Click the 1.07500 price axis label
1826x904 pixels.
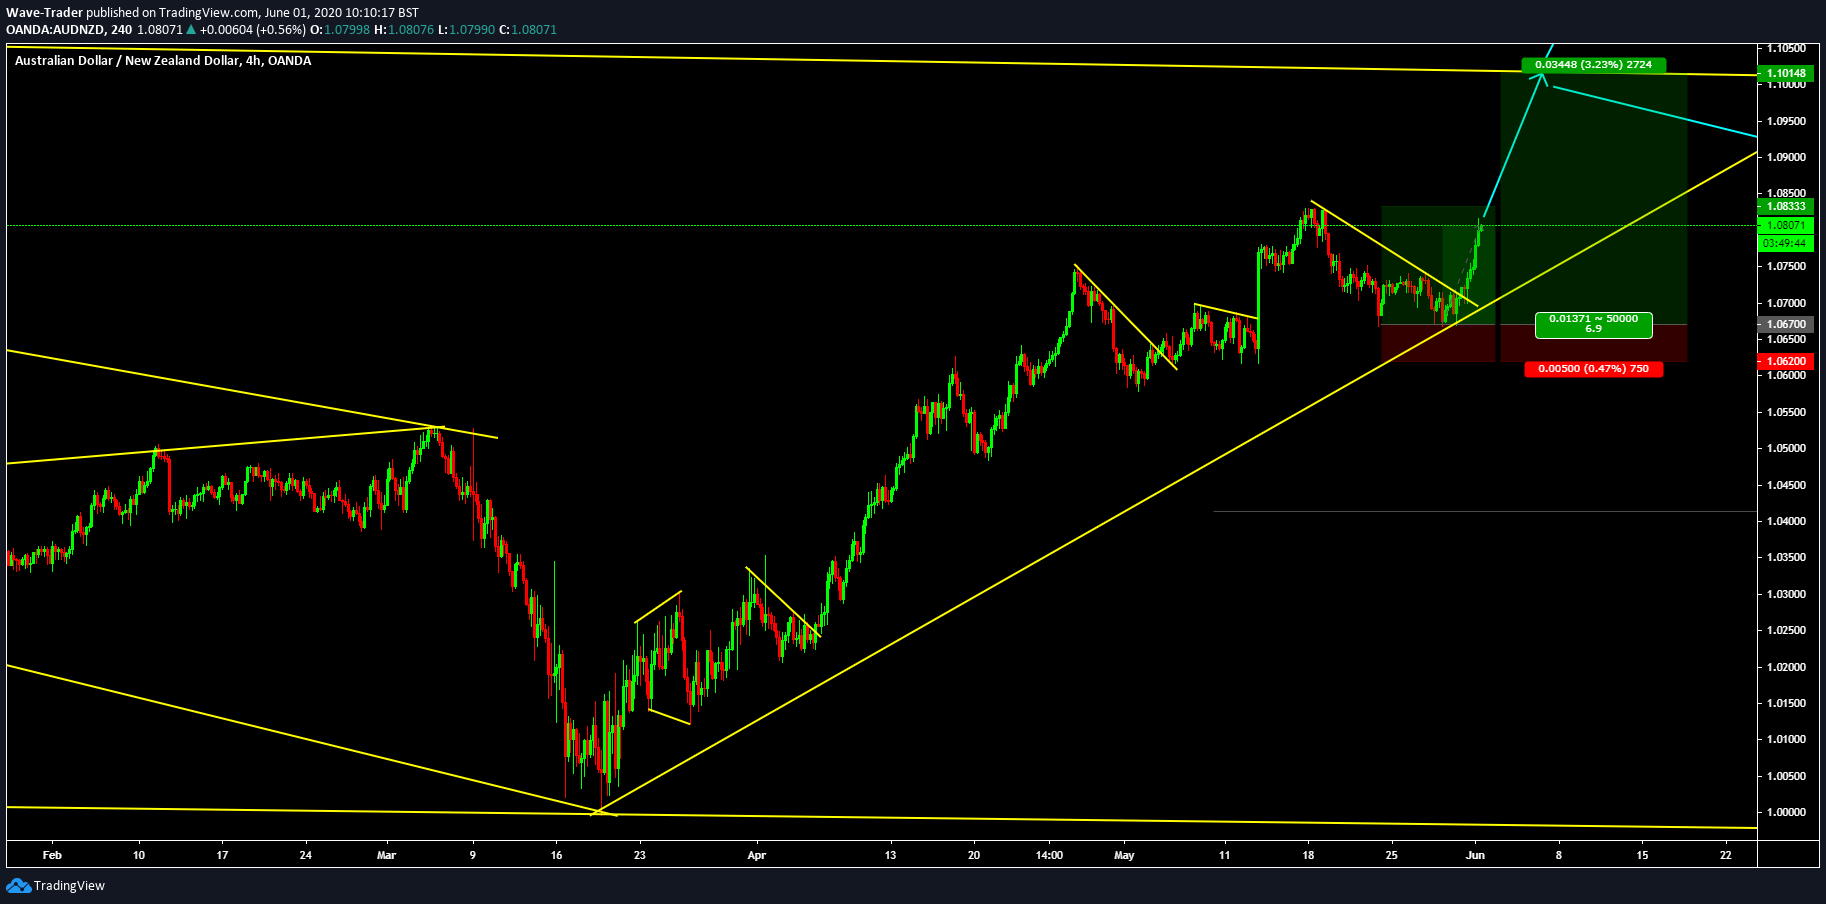click(1786, 266)
